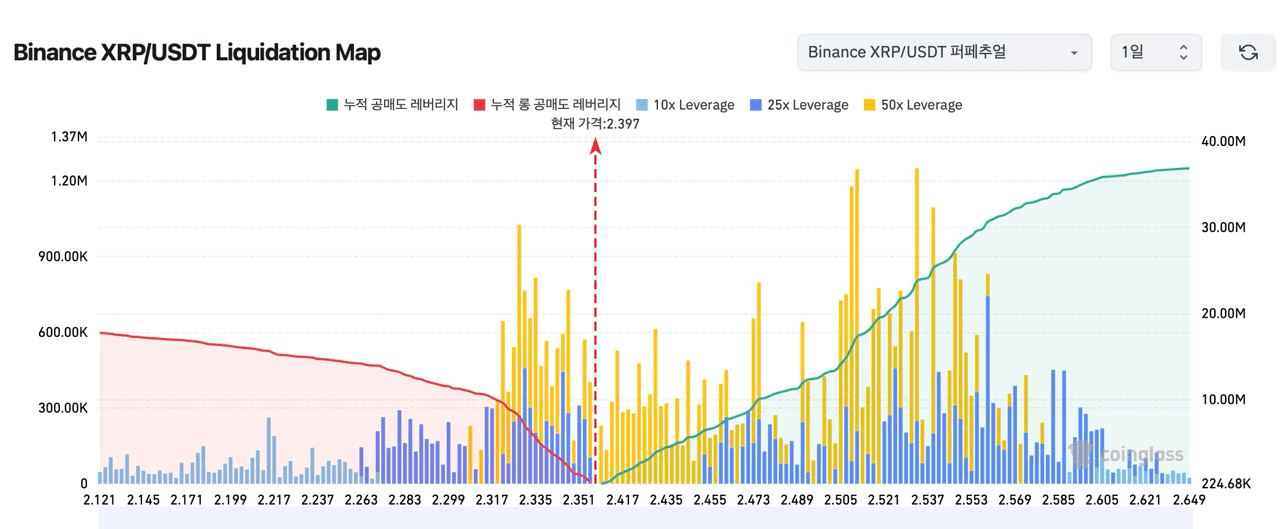Click the 2.263 price axis label
The height and width of the screenshot is (529, 1280).
(x=361, y=500)
